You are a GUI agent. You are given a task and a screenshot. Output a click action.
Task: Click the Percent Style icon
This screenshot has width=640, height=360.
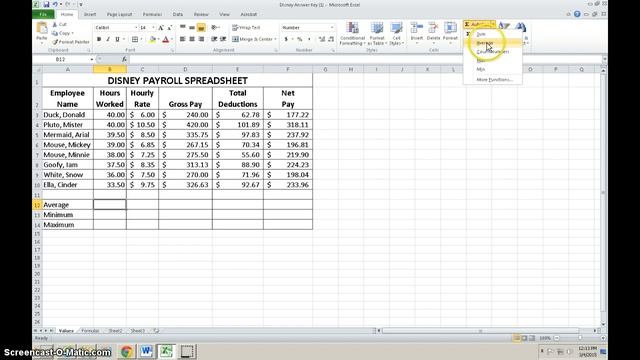(x=300, y=39)
